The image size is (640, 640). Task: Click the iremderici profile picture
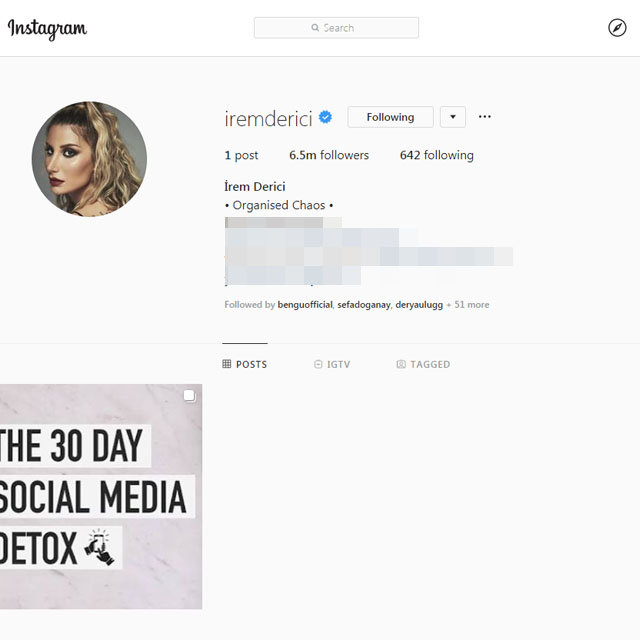89,159
